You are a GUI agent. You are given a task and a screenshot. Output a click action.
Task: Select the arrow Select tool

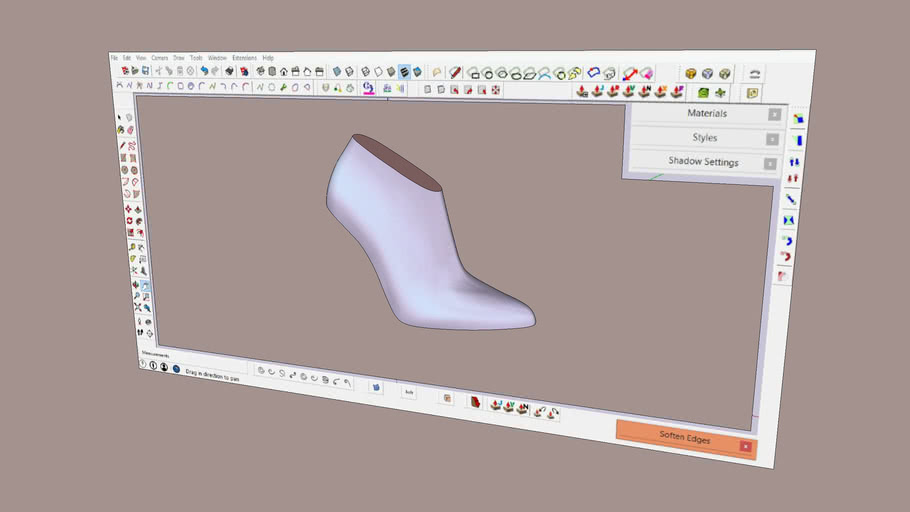tap(120, 117)
